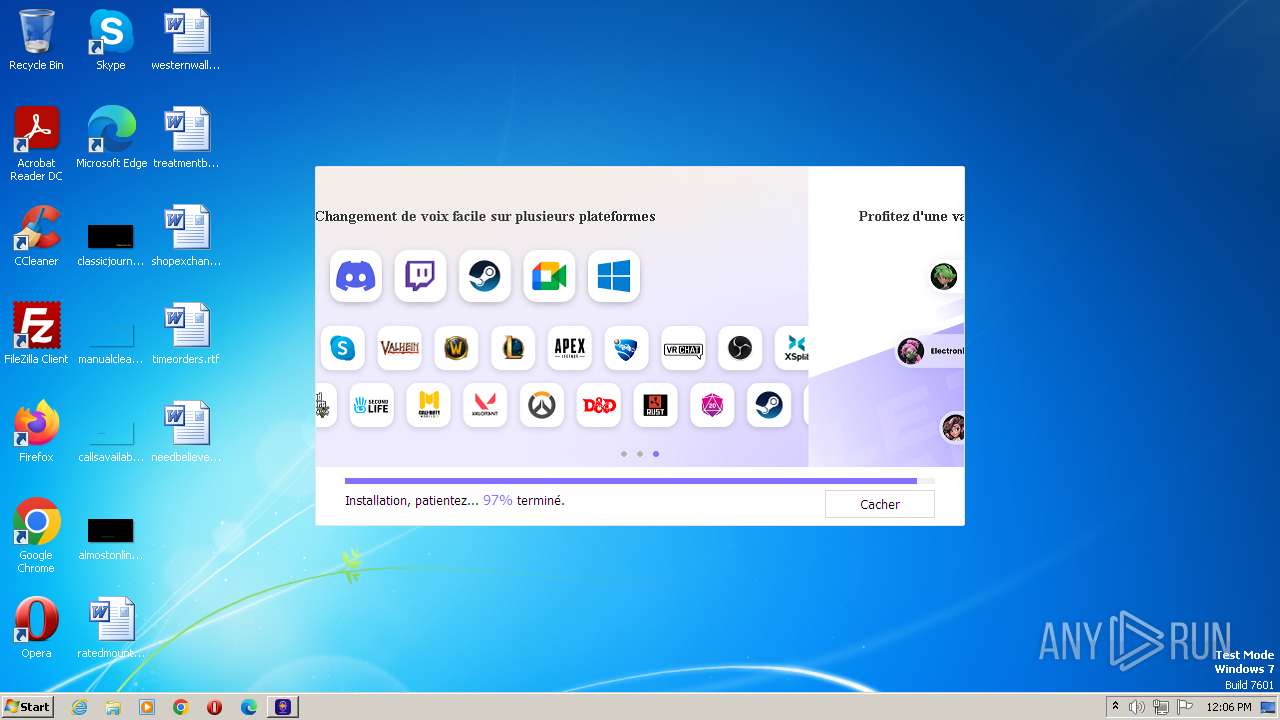
Task: Select the Acrobat Reader DC shortcut
Action: coord(36,145)
